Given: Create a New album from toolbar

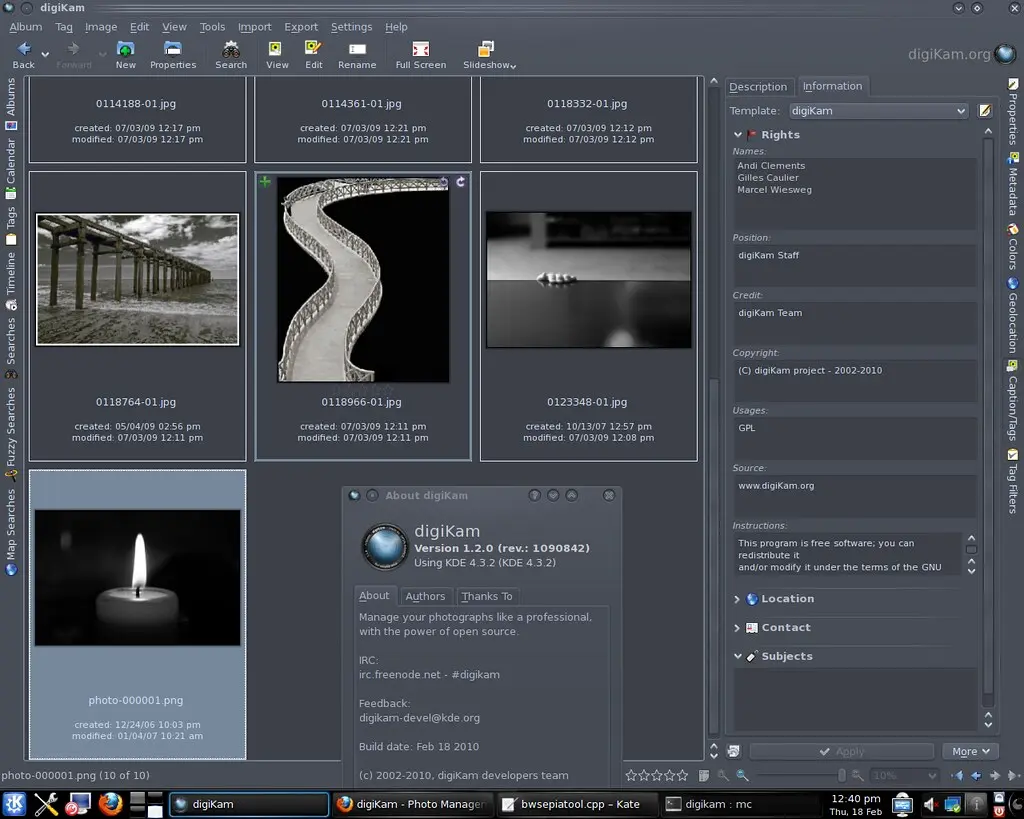Looking at the screenshot, I should click(x=125, y=54).
